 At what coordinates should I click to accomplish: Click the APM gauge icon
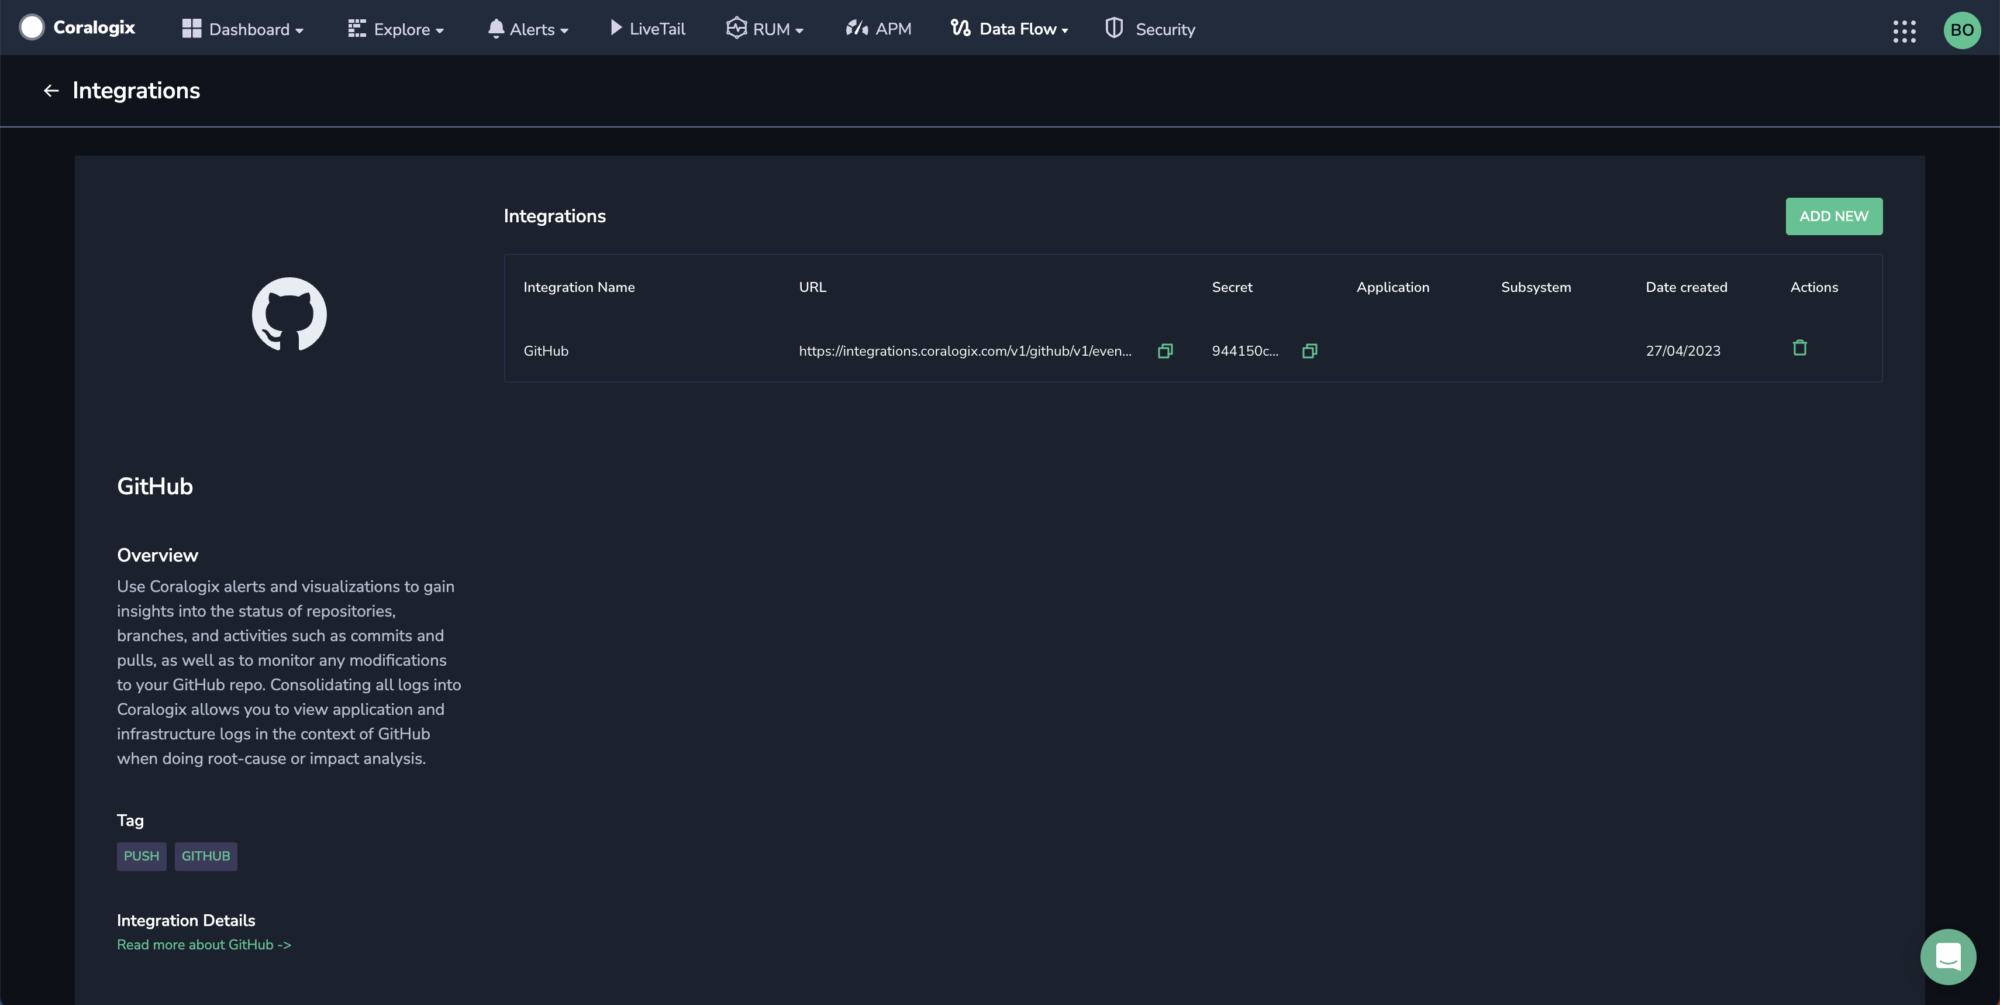[x=857, y=28]
